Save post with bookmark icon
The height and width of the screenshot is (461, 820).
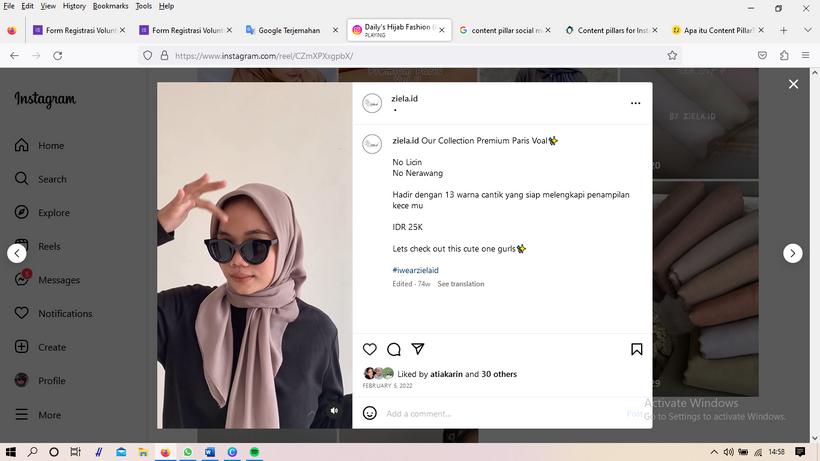pos(636,349)
